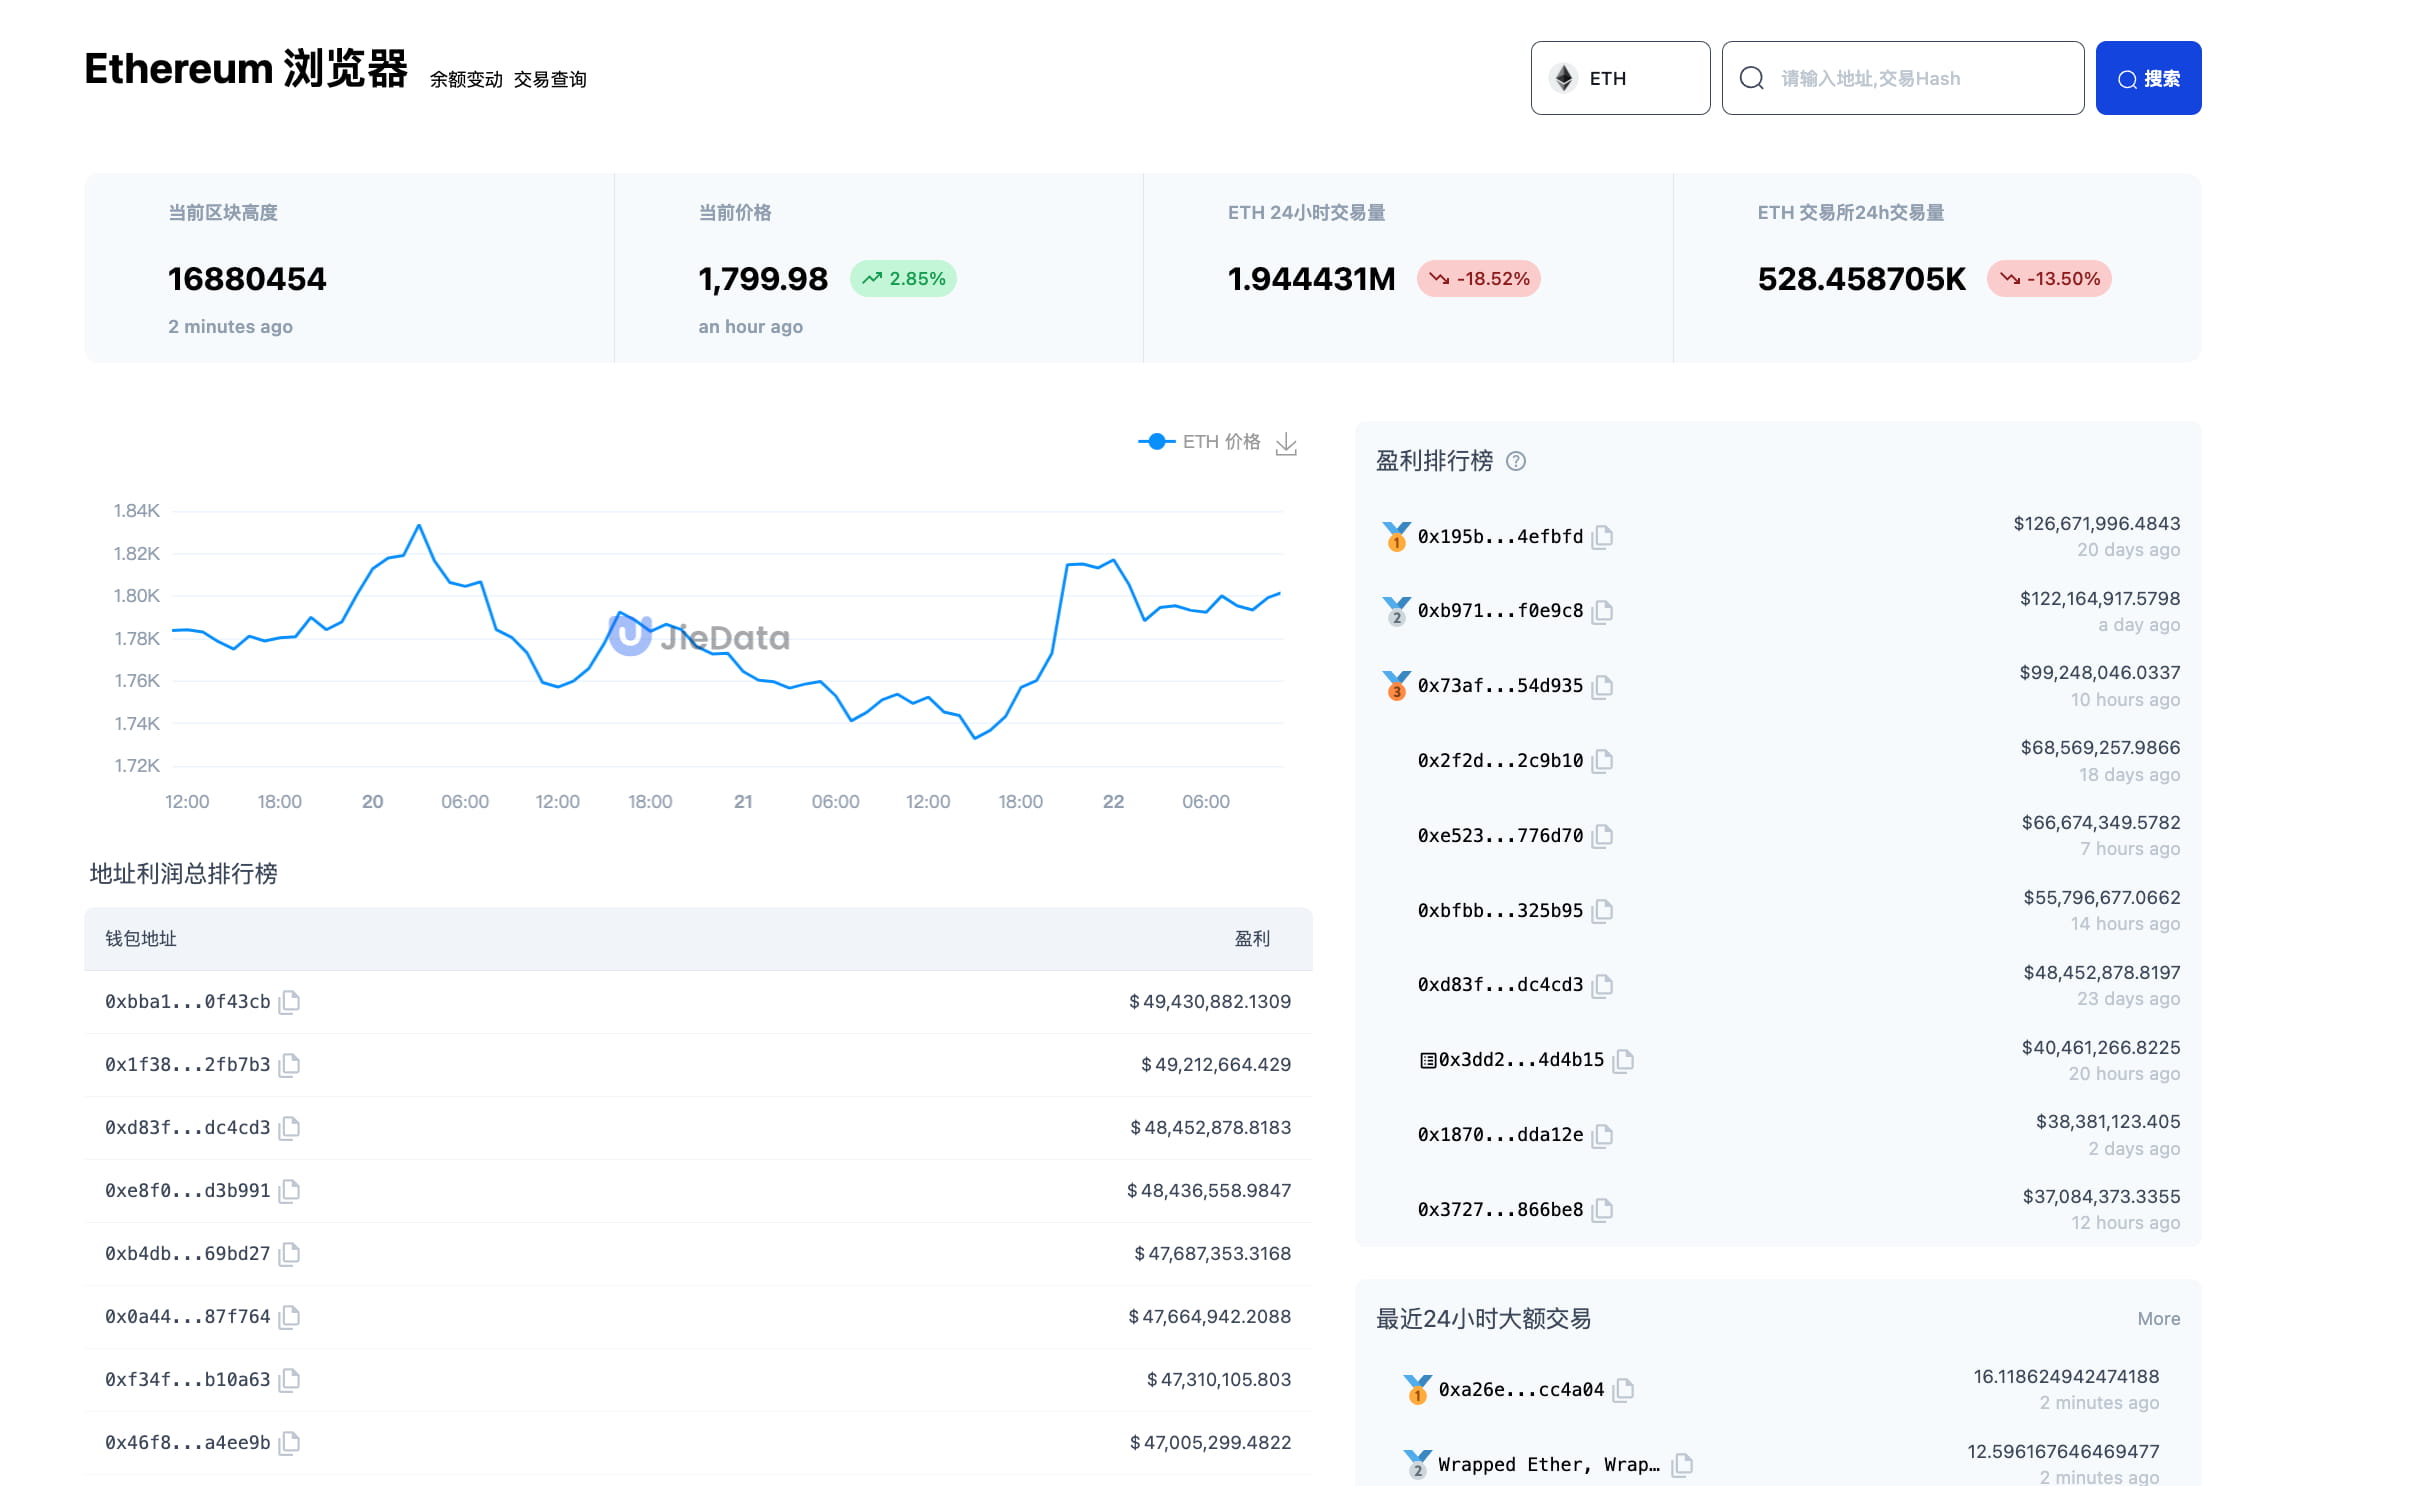Open help for 盈利排行榜
Viewport: 2414px width, 1486px height.
coord(1516,461)
